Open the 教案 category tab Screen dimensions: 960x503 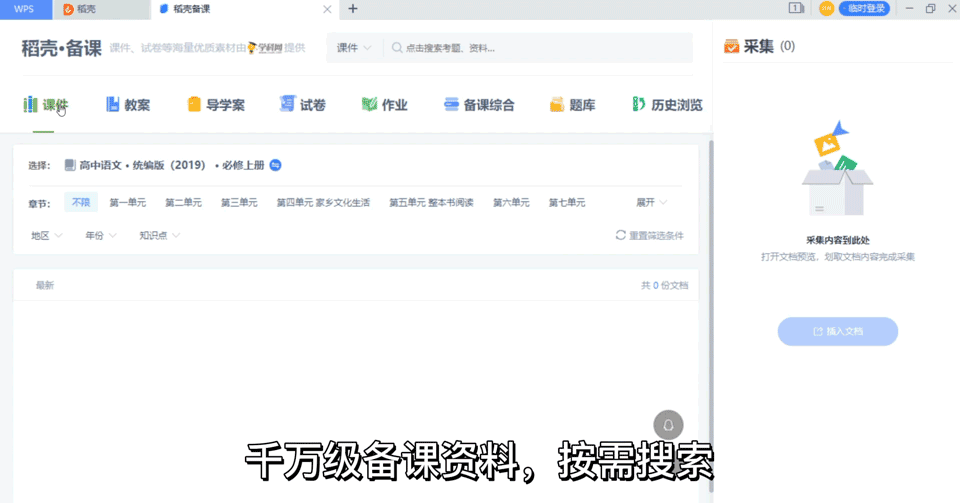coord(128,105)
